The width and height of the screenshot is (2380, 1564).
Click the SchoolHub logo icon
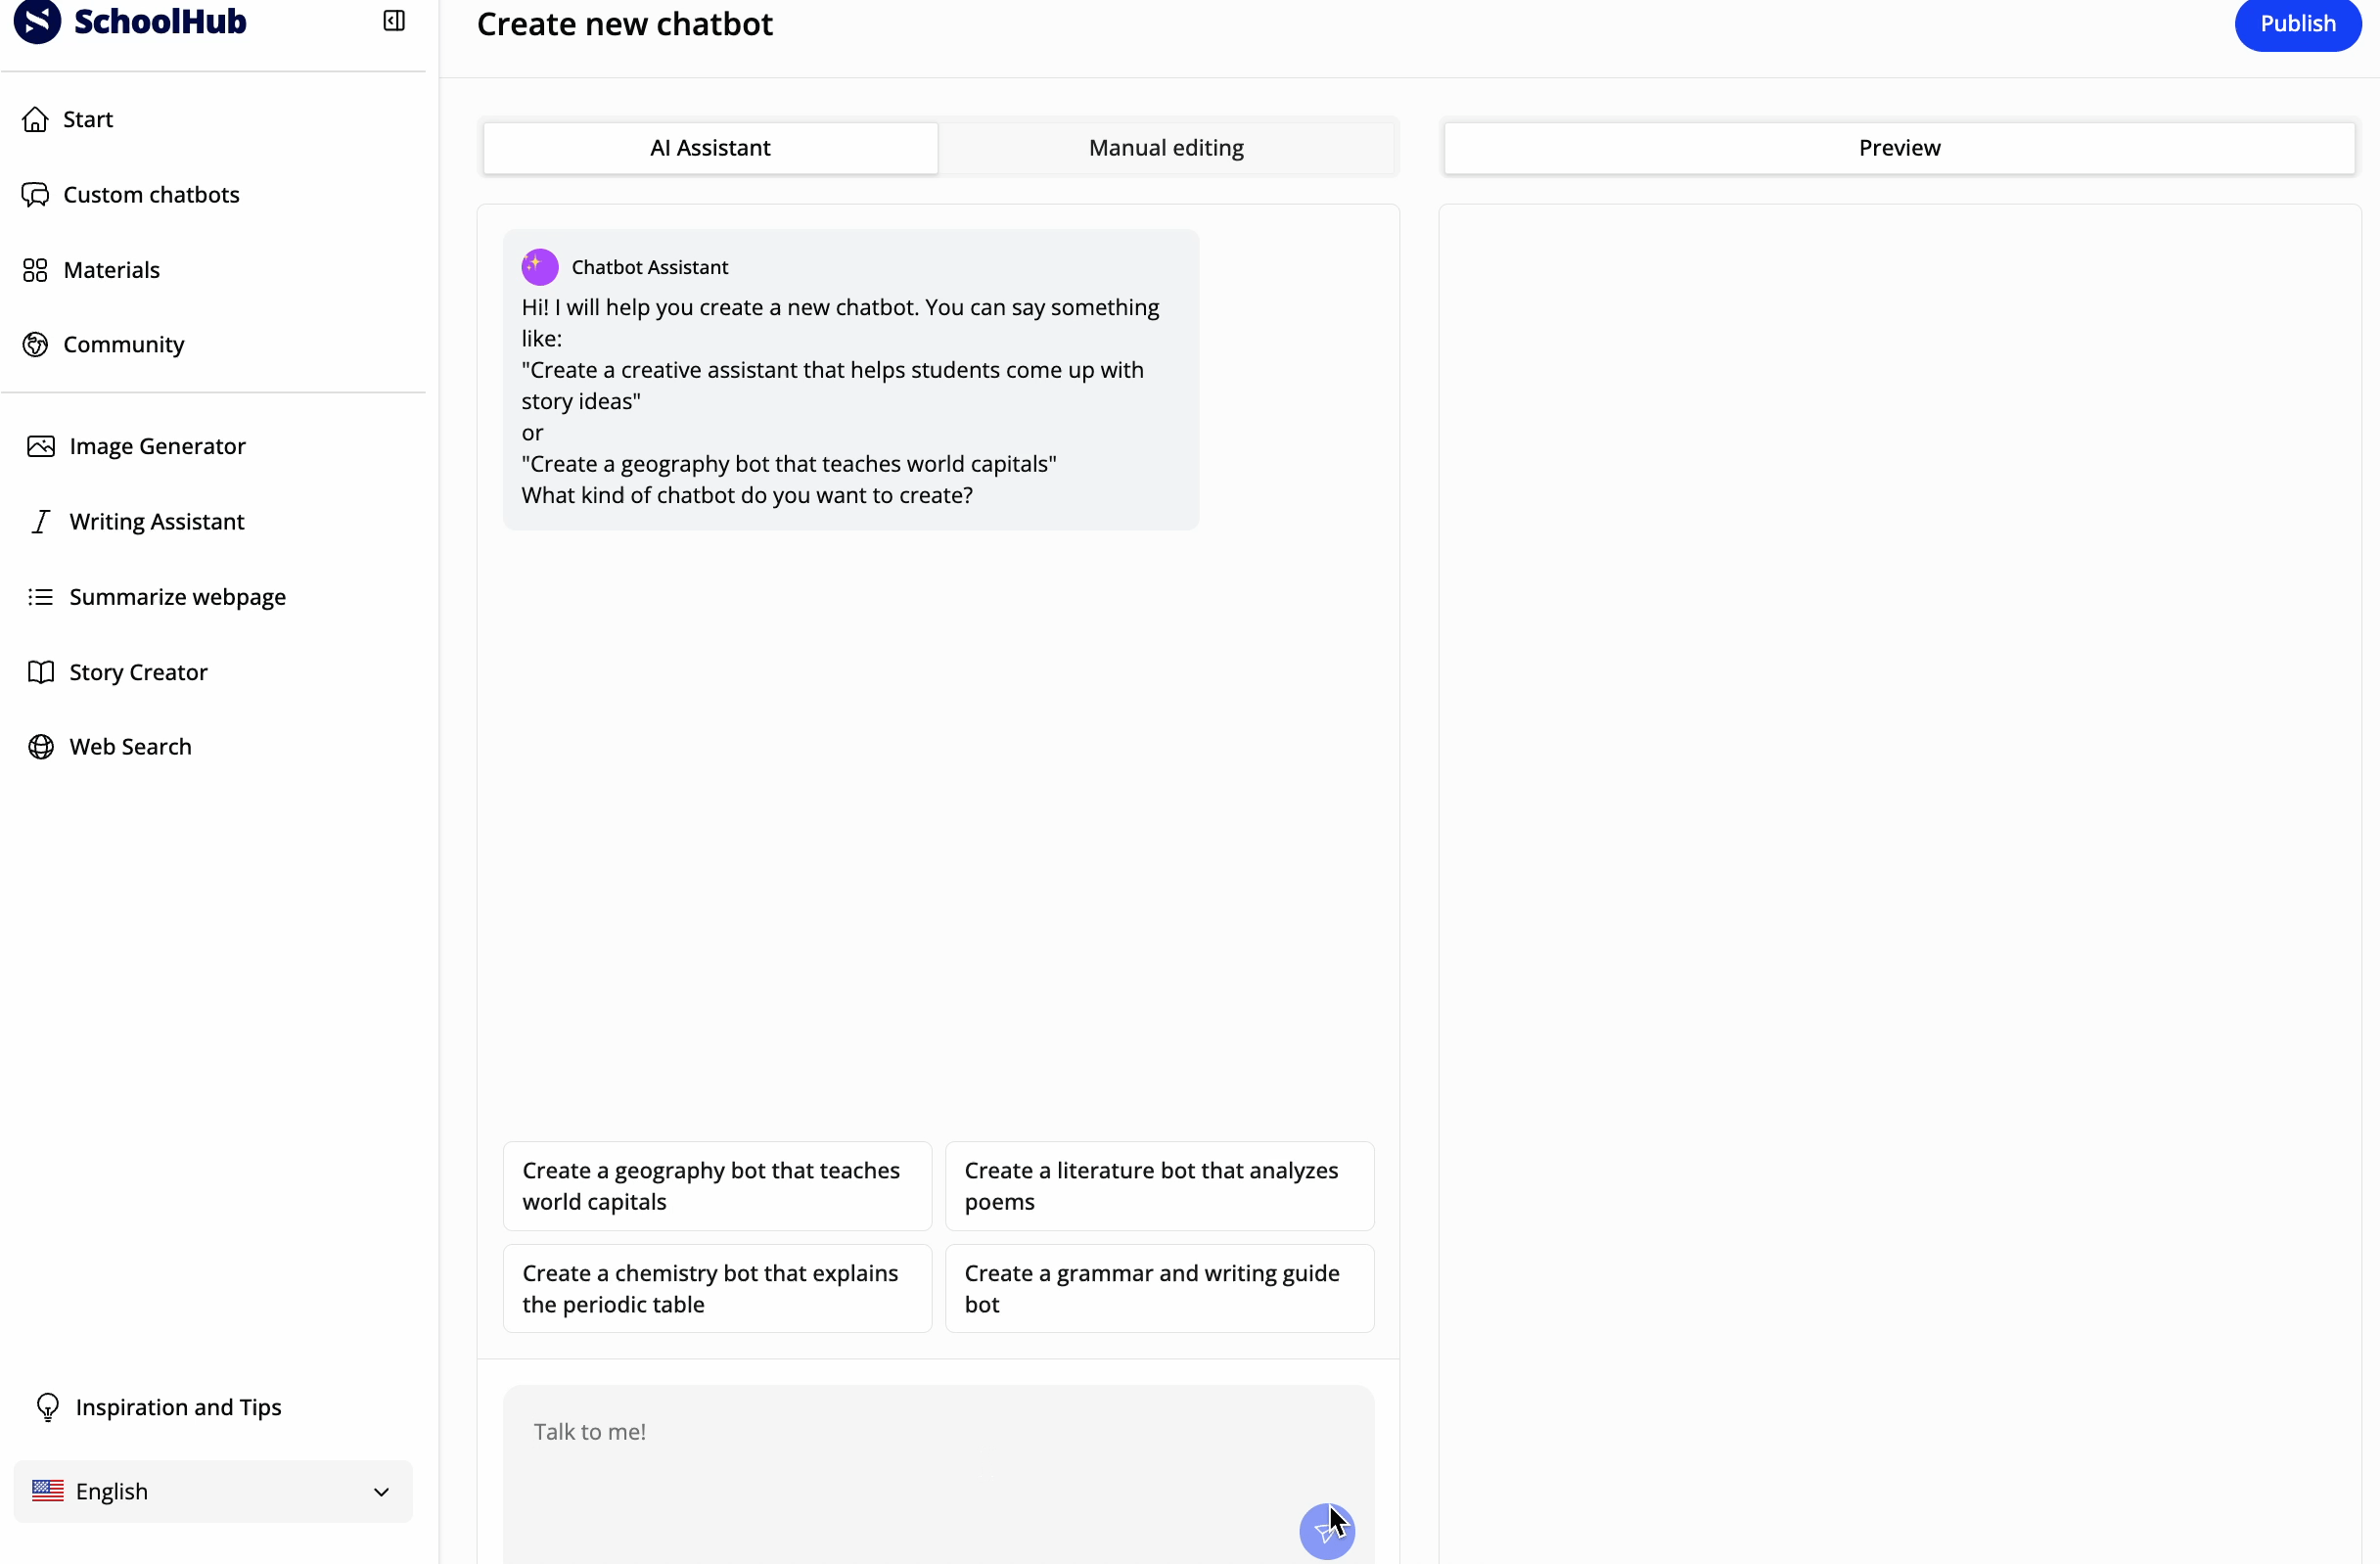click(x=37, y=21)
